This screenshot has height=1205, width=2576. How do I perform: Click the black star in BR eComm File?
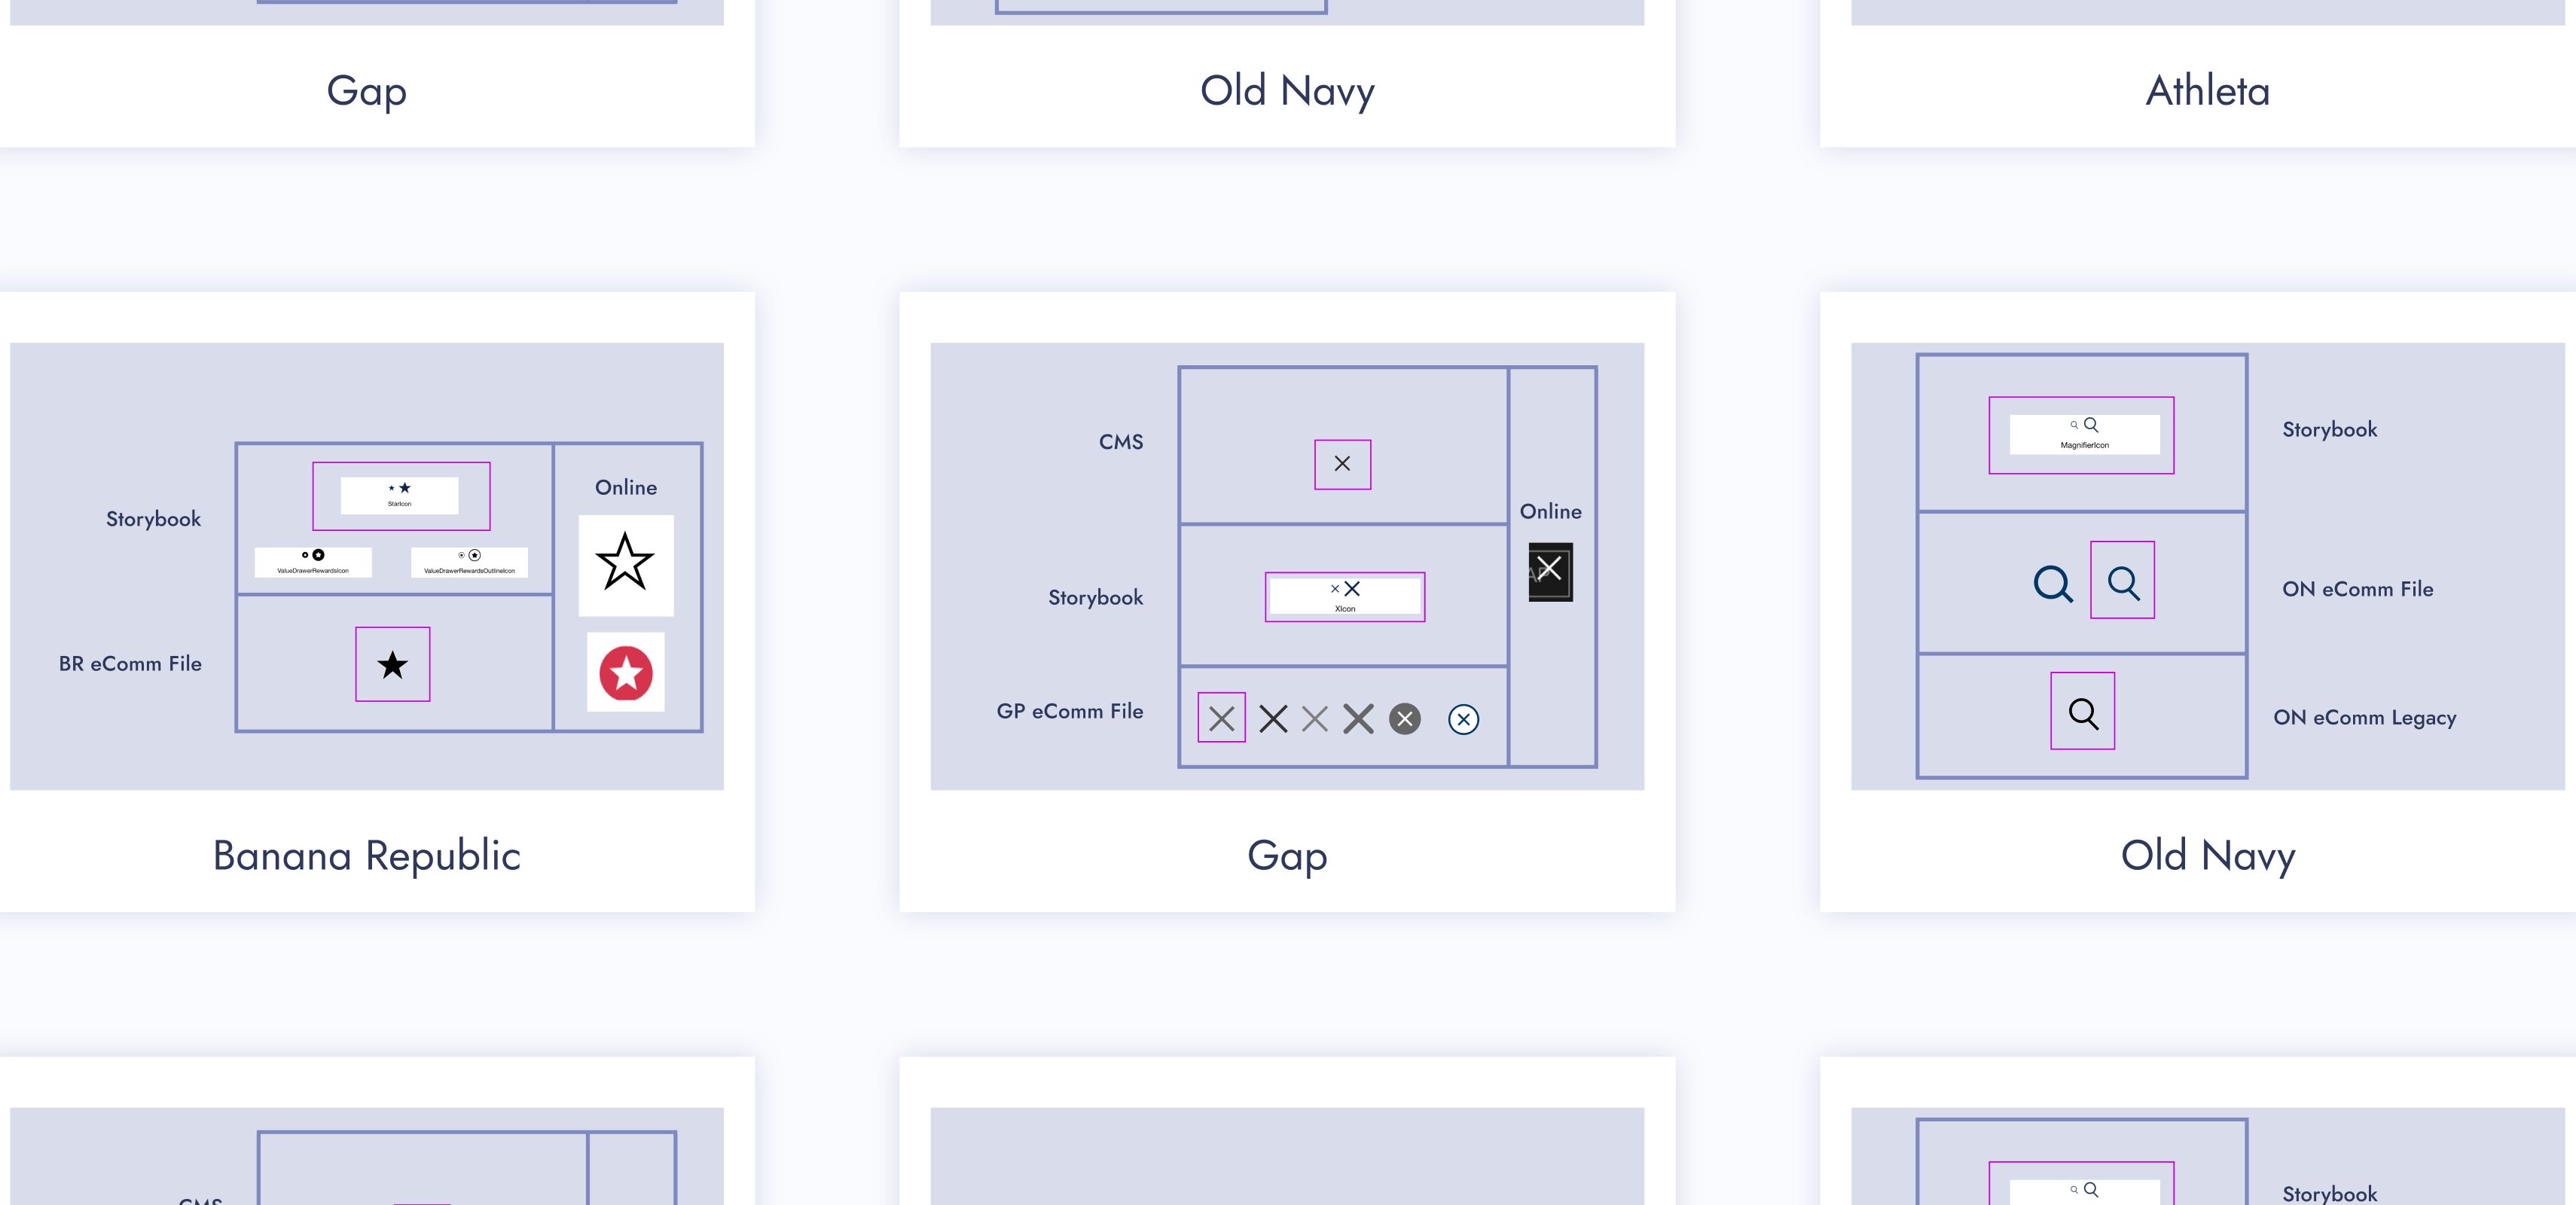click(x=393, y=665)
